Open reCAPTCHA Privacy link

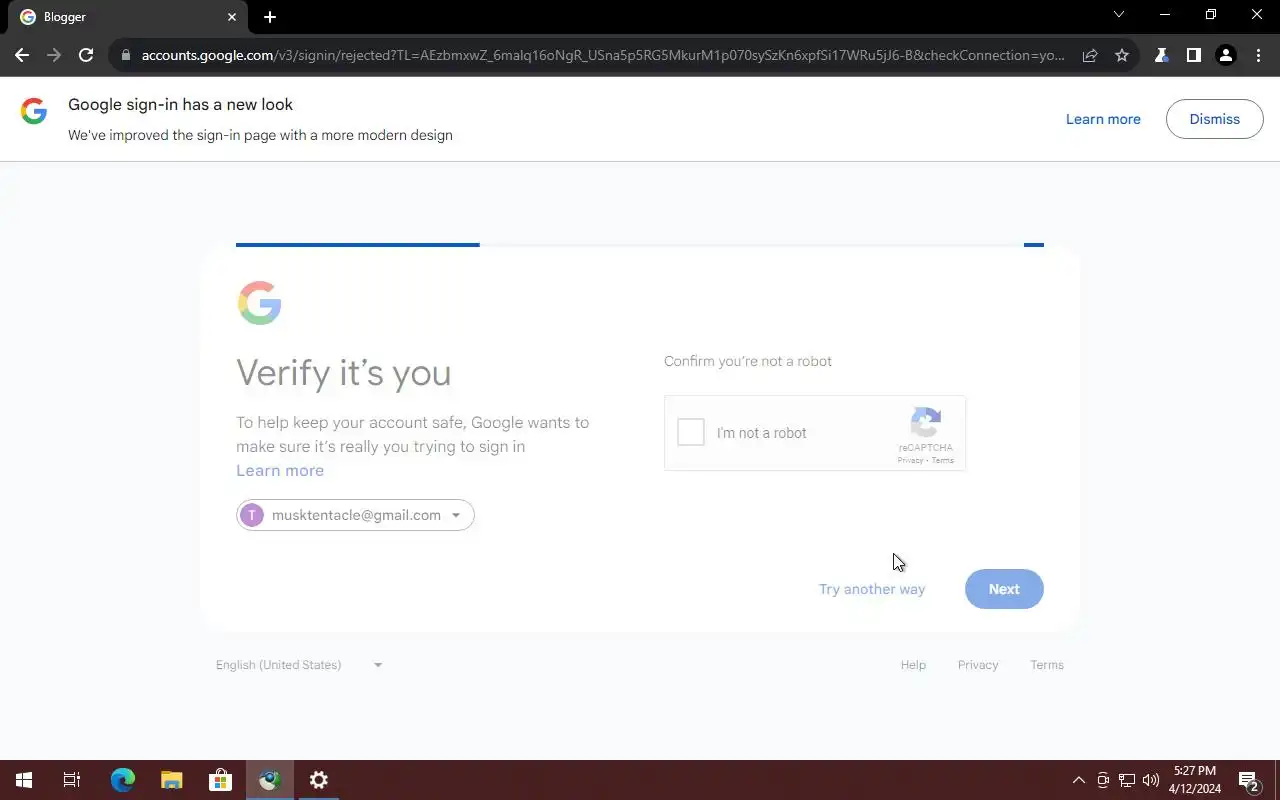click(x=910, y=461)
